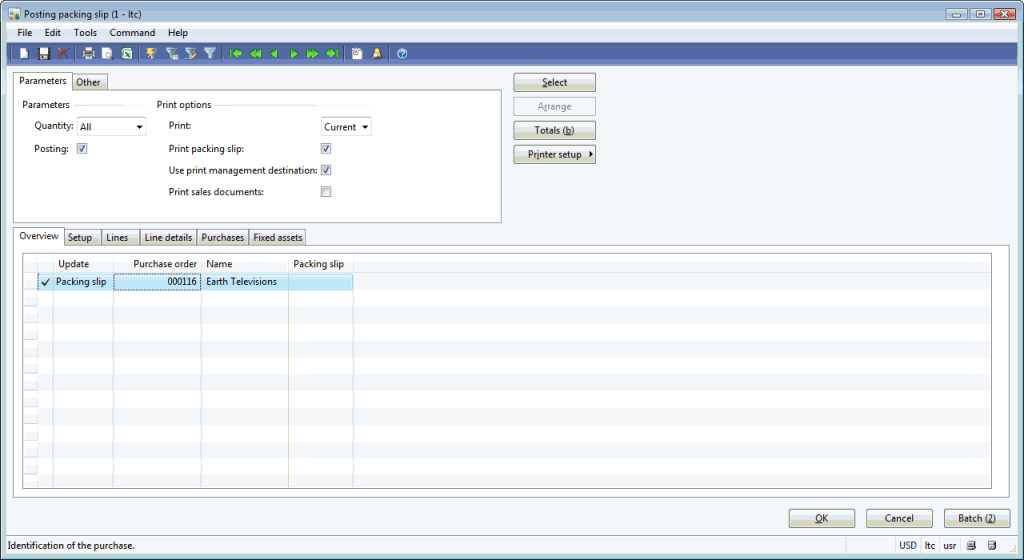
Task: Click the Remove filter funnel icon
Action: [x=210, y=54]
